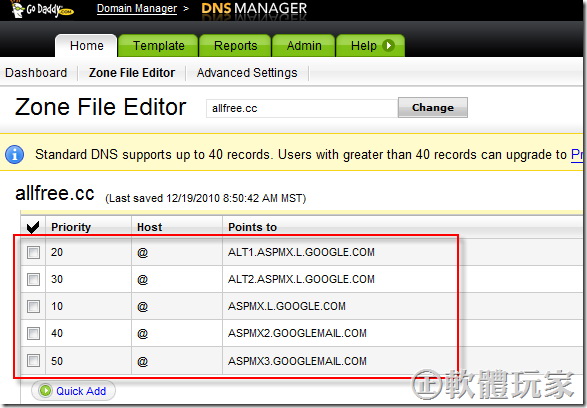Click the Priority column header
Image resolution: width=587 pixels, height=408 pixels.
(71, 227)
